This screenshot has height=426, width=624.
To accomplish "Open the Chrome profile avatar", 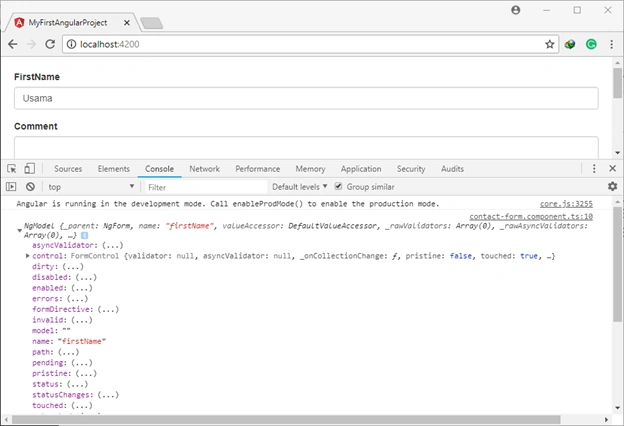I will [x=515, y=10].
